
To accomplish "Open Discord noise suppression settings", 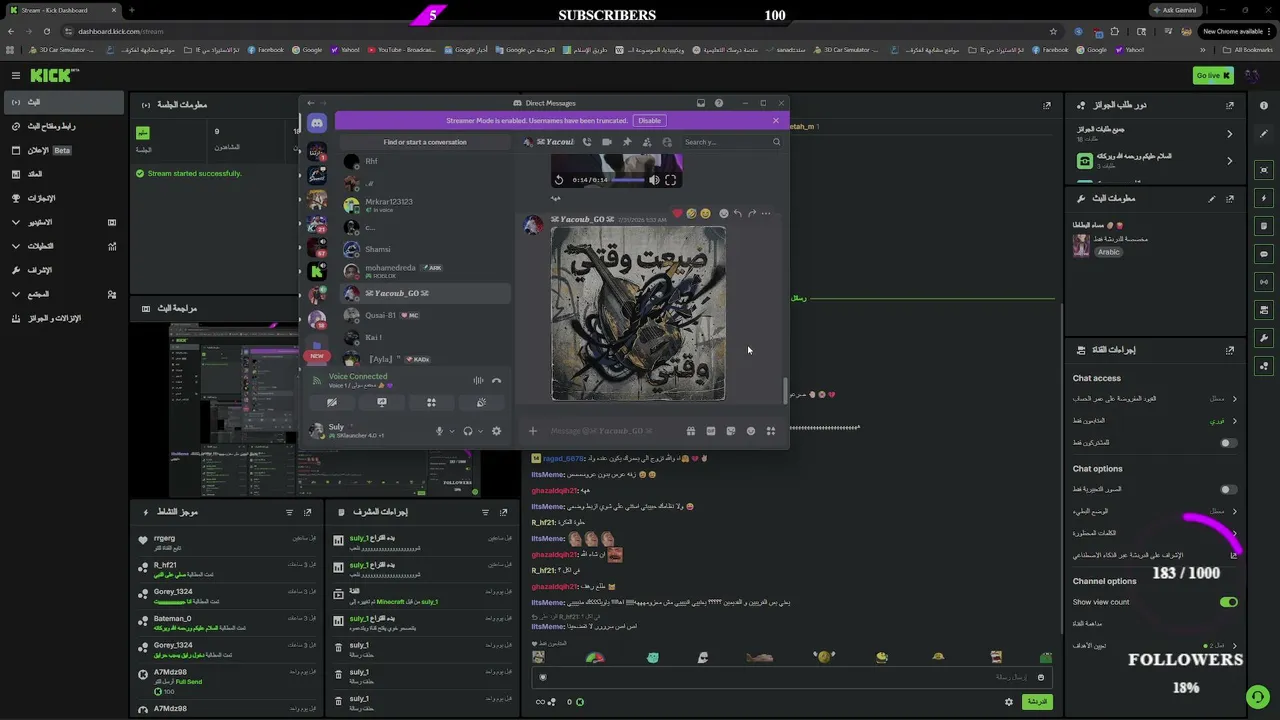I will (x=478, y=380).
